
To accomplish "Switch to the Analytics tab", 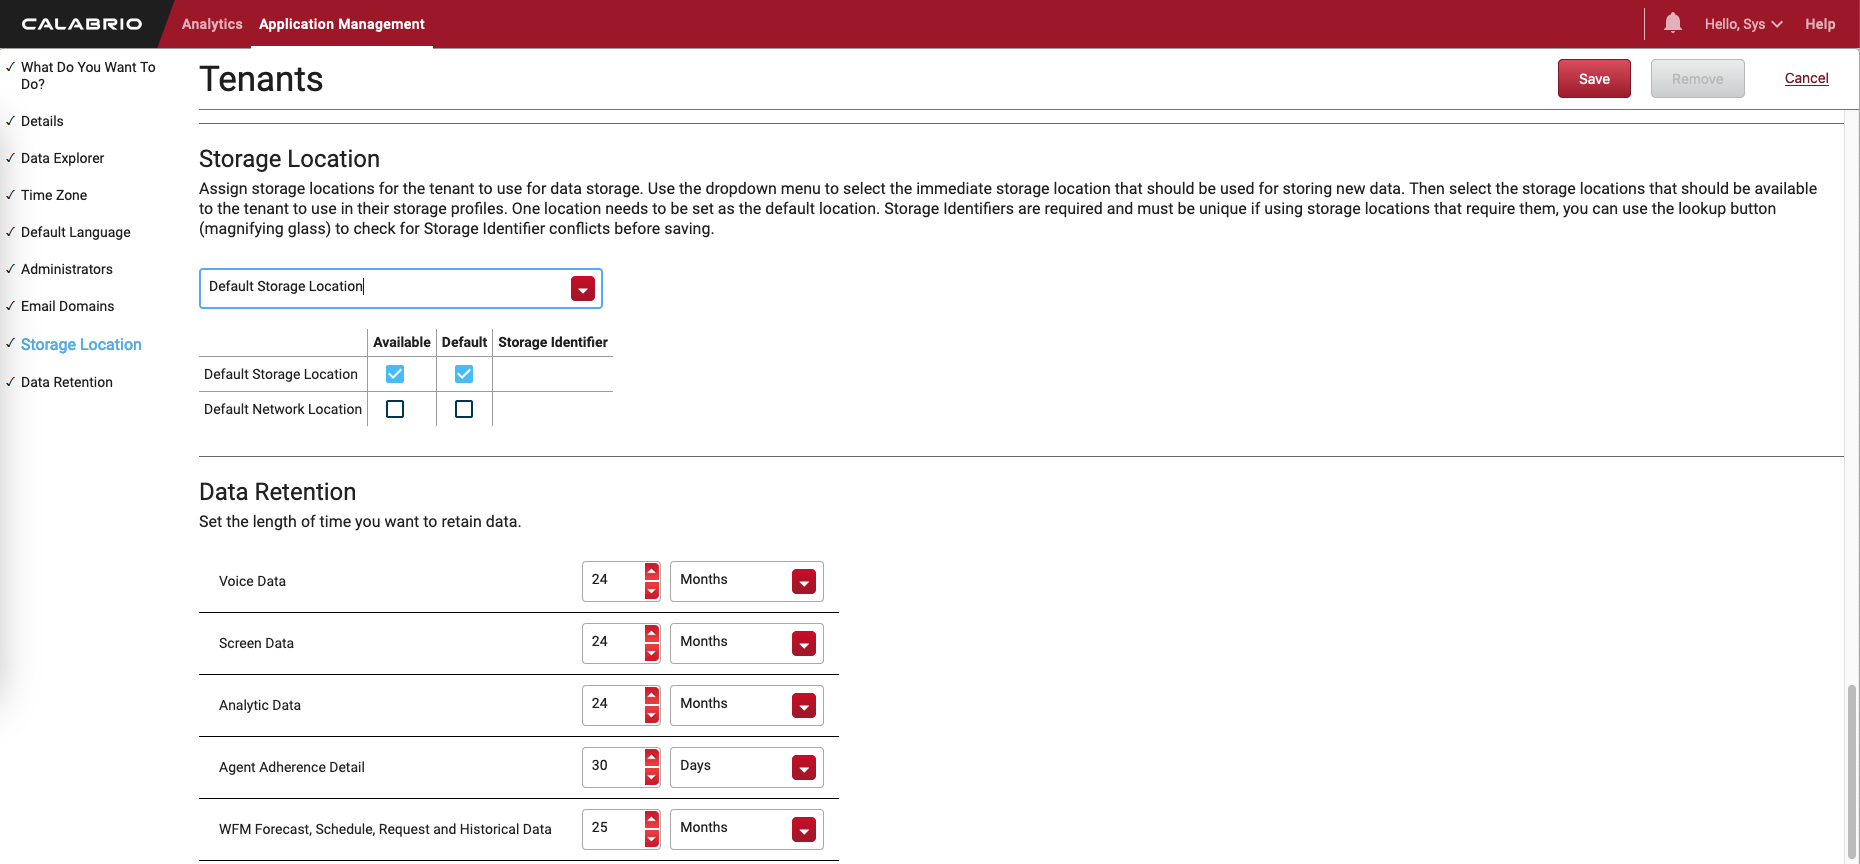I will tap(212, 24).
